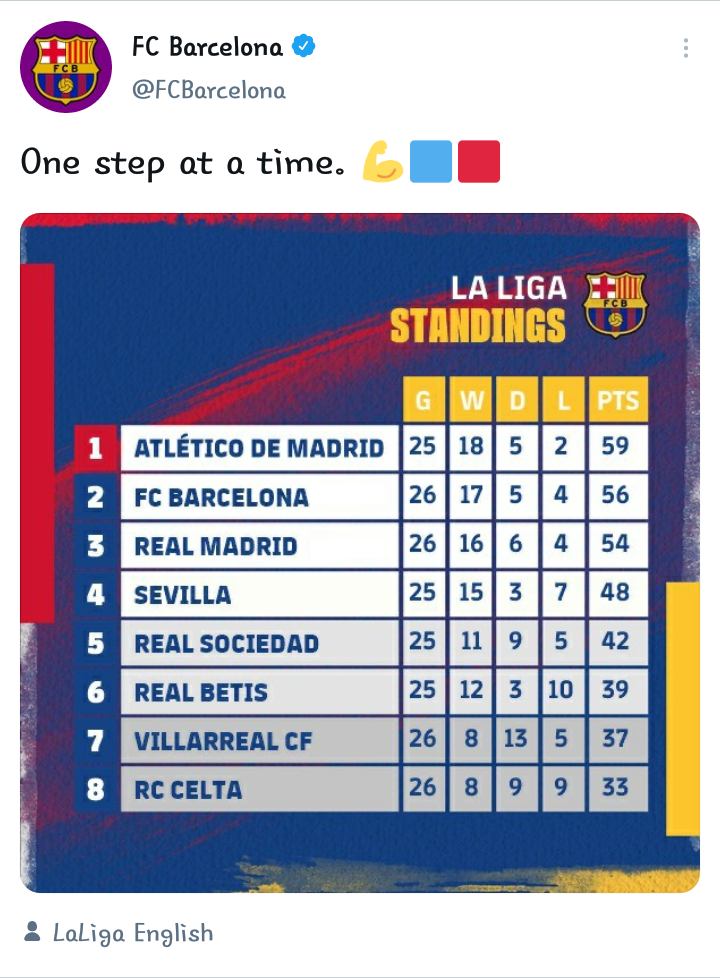The width and height of the screenshot is (720, 978).
Task: Click the PTS column header
Action: pyautogui.click(x=618, y=399)
